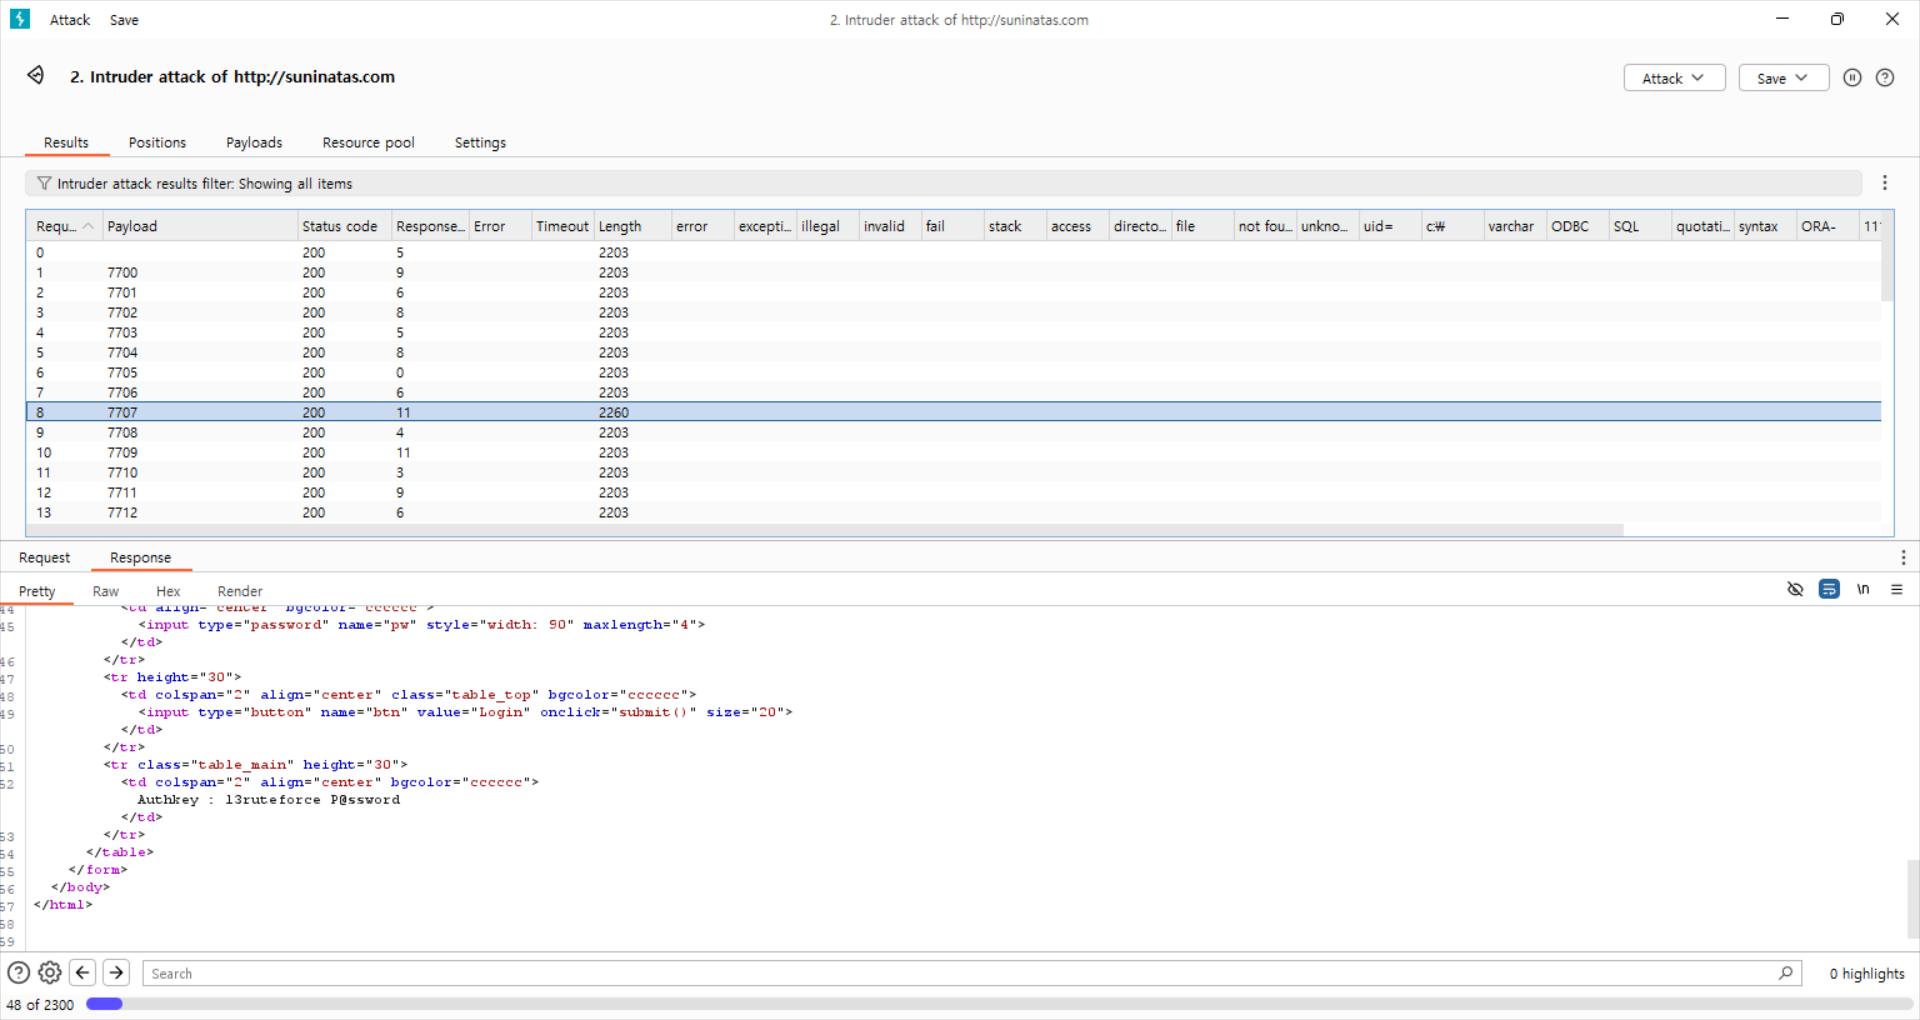
Task: Show the Render response view
Action: tap(240, 591)
